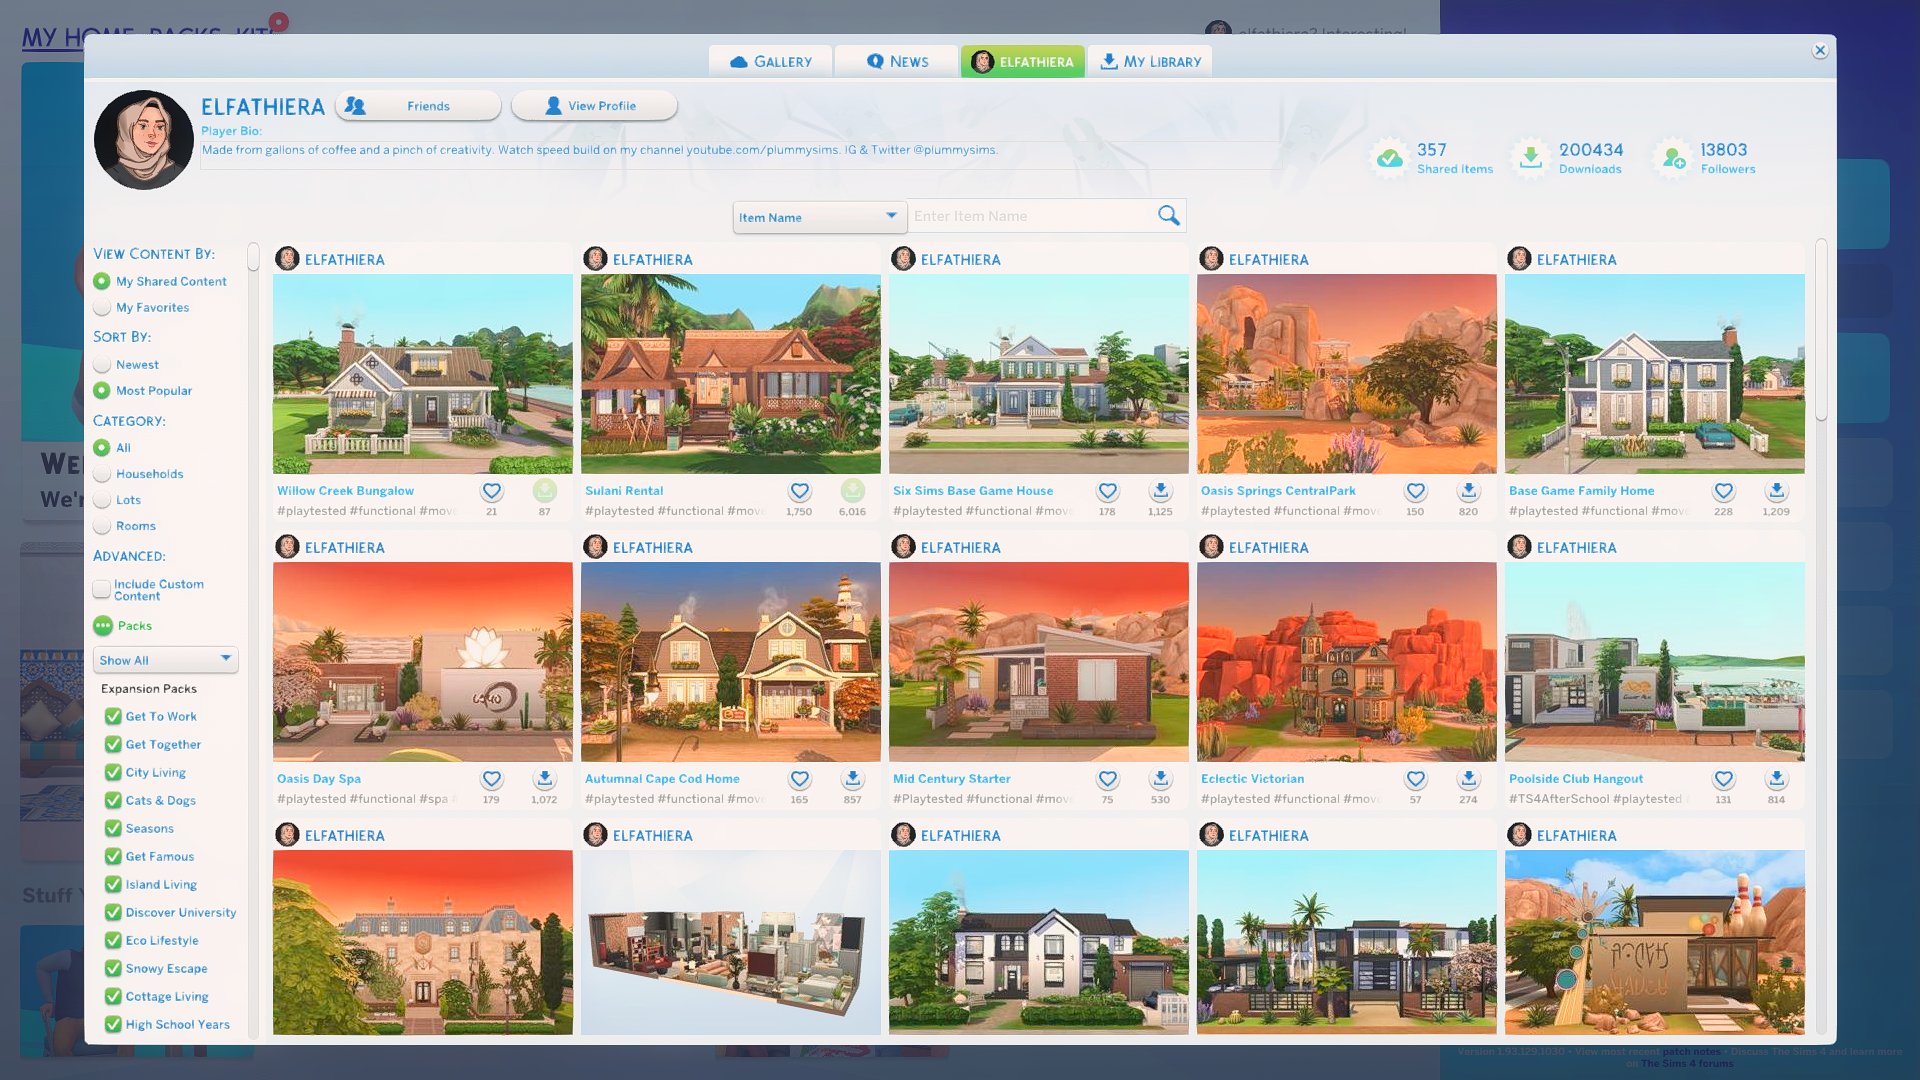Uncheck the Get Together pack
The width and height of the screenshot is (1920, 1080).
click(x=113, y=745)
